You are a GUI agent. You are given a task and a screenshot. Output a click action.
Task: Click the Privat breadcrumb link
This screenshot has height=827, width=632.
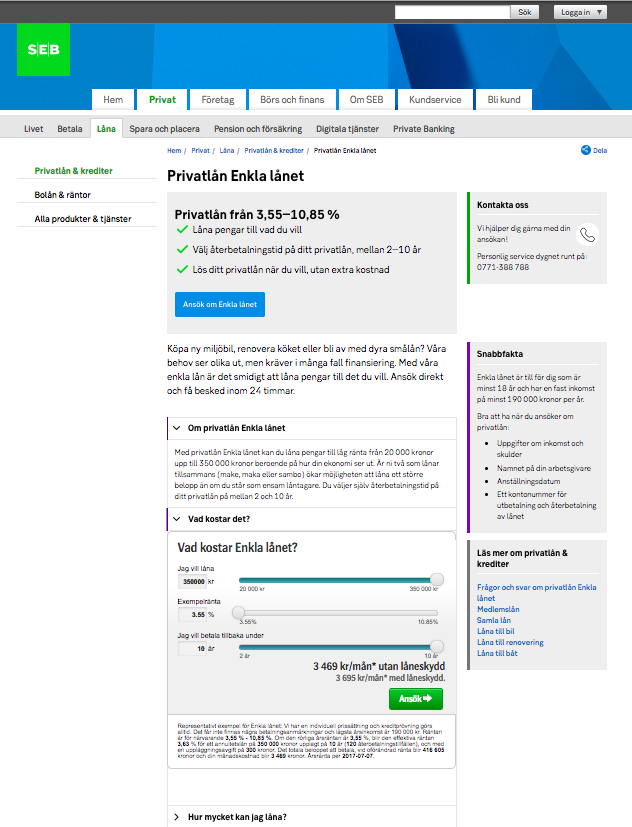200,150
